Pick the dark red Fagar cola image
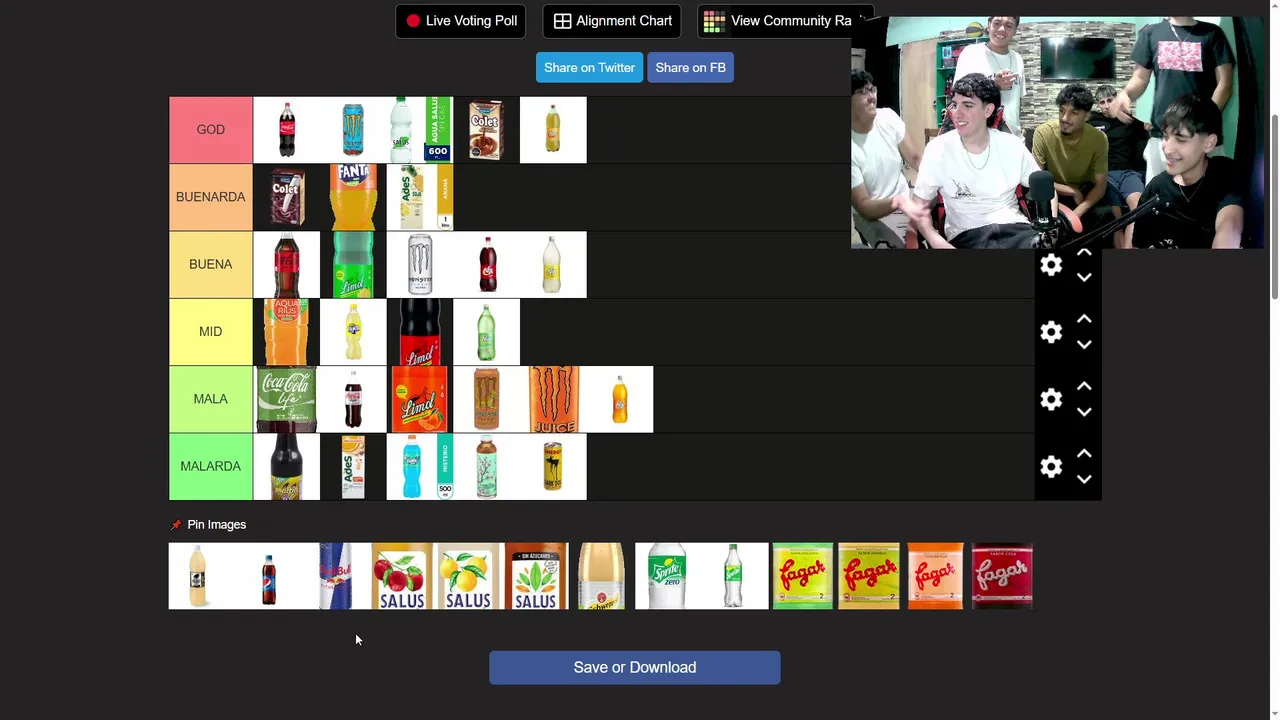The image size is (1280, 720). tap(1002, 576)
